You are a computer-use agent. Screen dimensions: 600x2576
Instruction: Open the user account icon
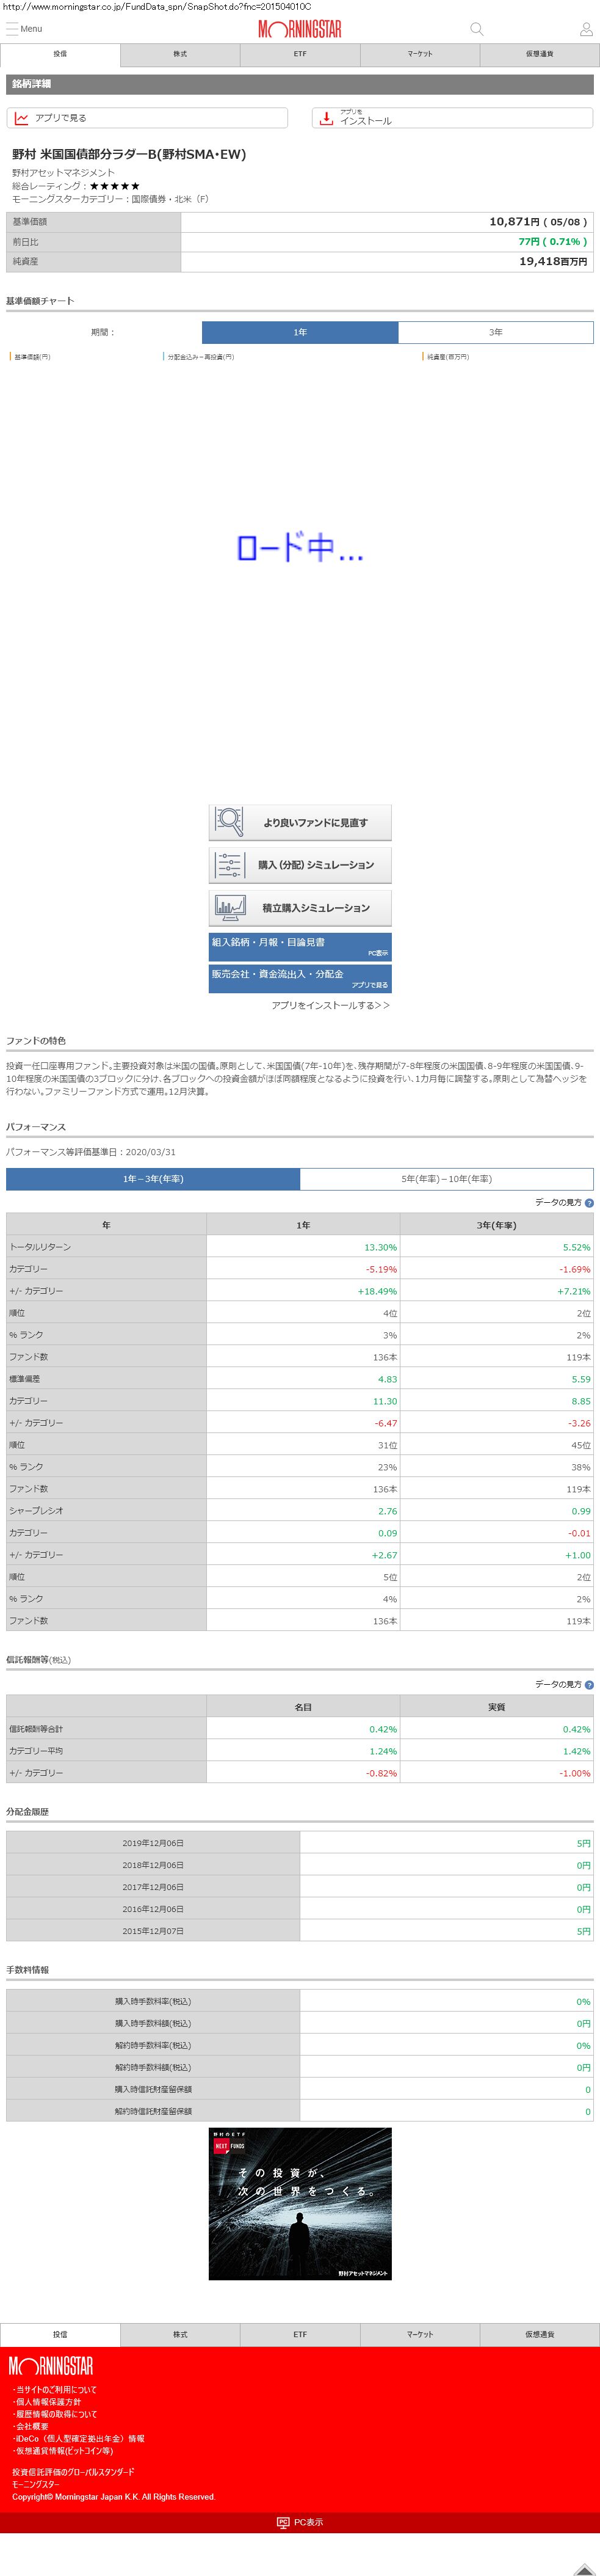pyautogui.click(x=586, y=29)
